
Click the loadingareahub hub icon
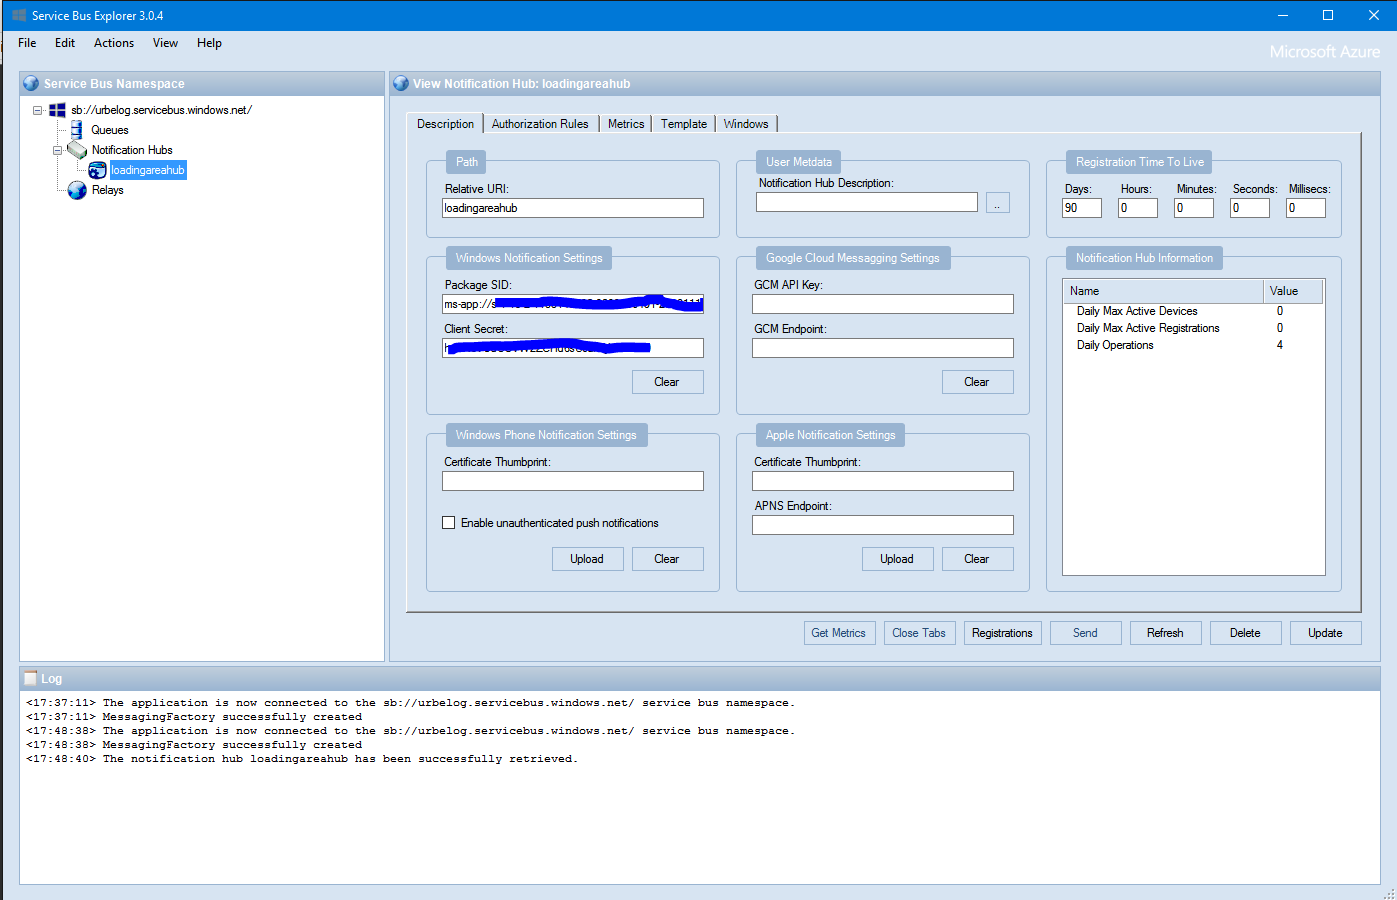click(x=97, y=170)
